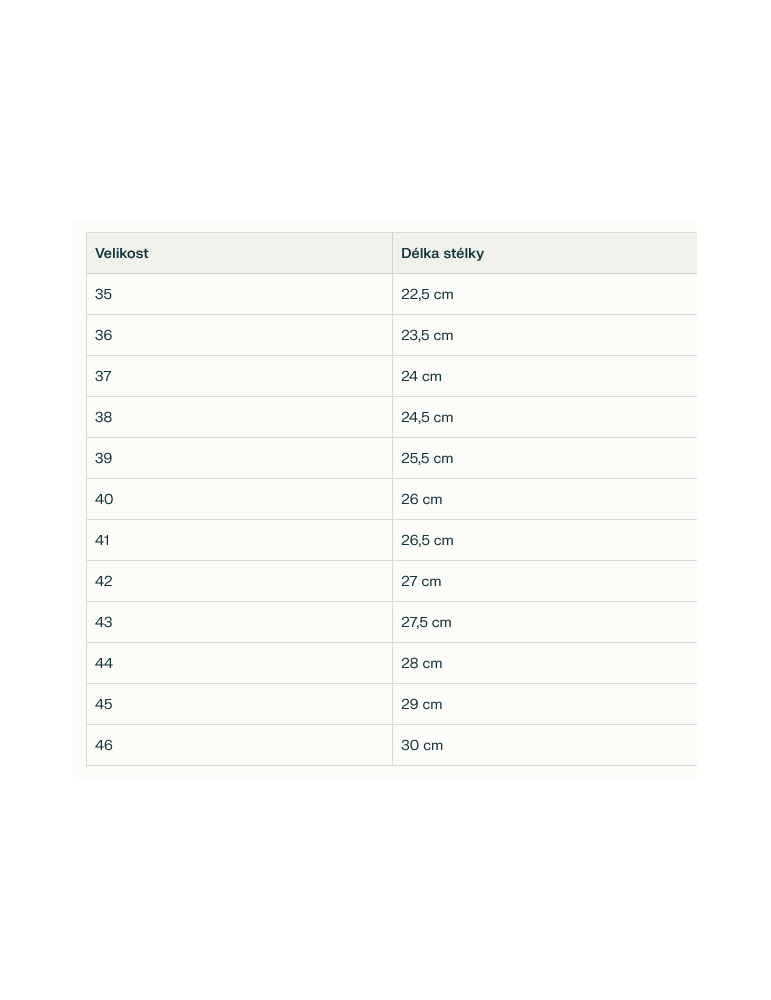This screenshot has height=1000, width=771.
Task: Select the size 45 cell
Action: point(104,704)
